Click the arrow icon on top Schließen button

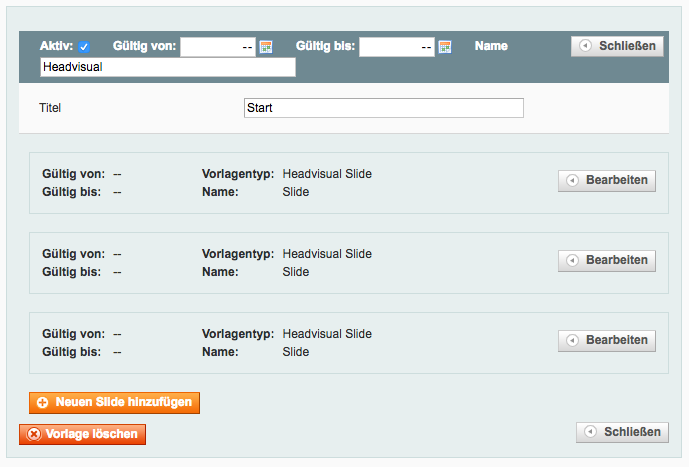[585, 46]
